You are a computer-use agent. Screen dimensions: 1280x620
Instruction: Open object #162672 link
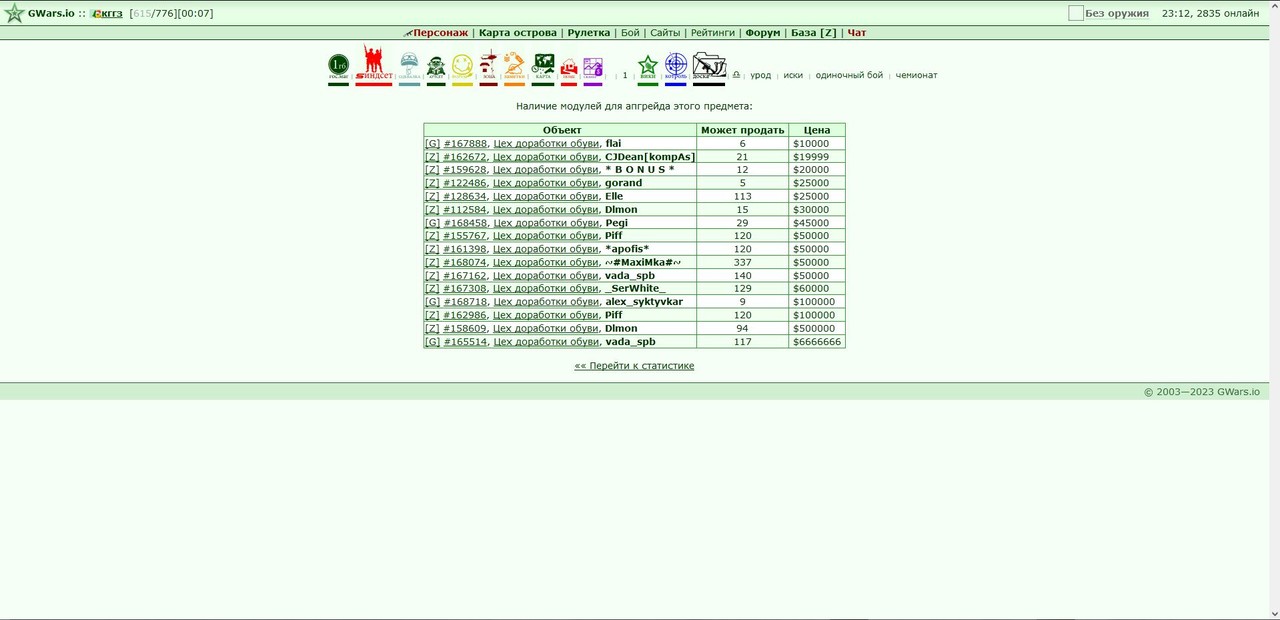(465, 157)
